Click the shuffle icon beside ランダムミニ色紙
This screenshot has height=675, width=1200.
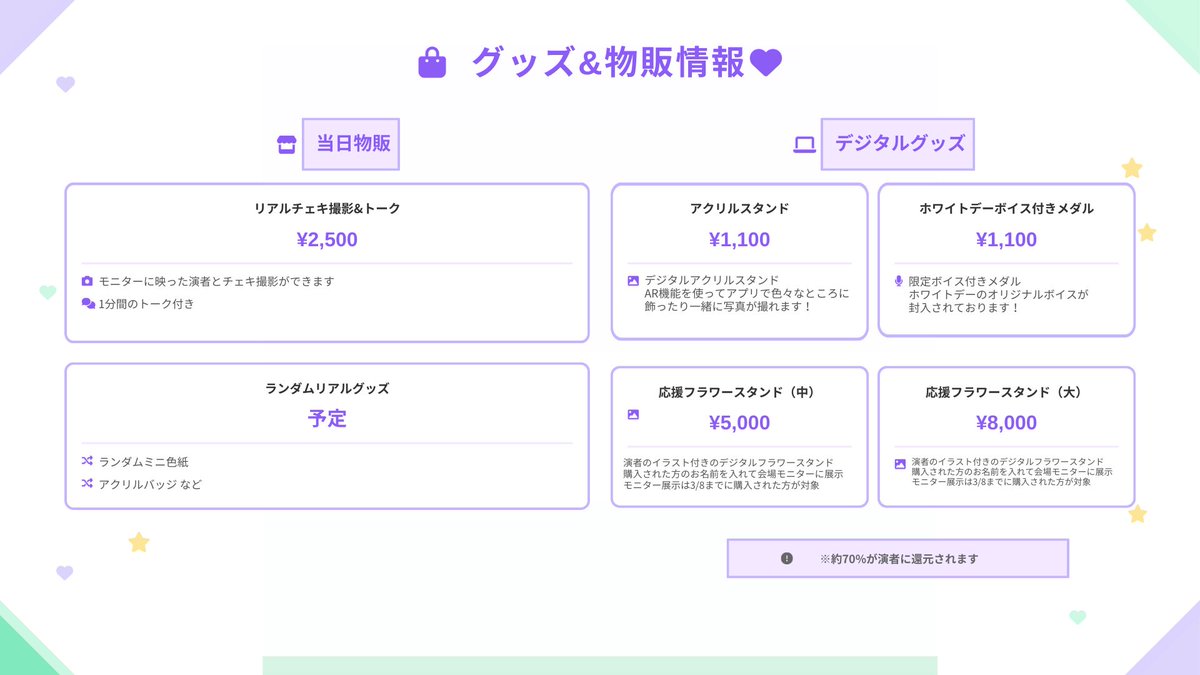(x=87, y=461)
